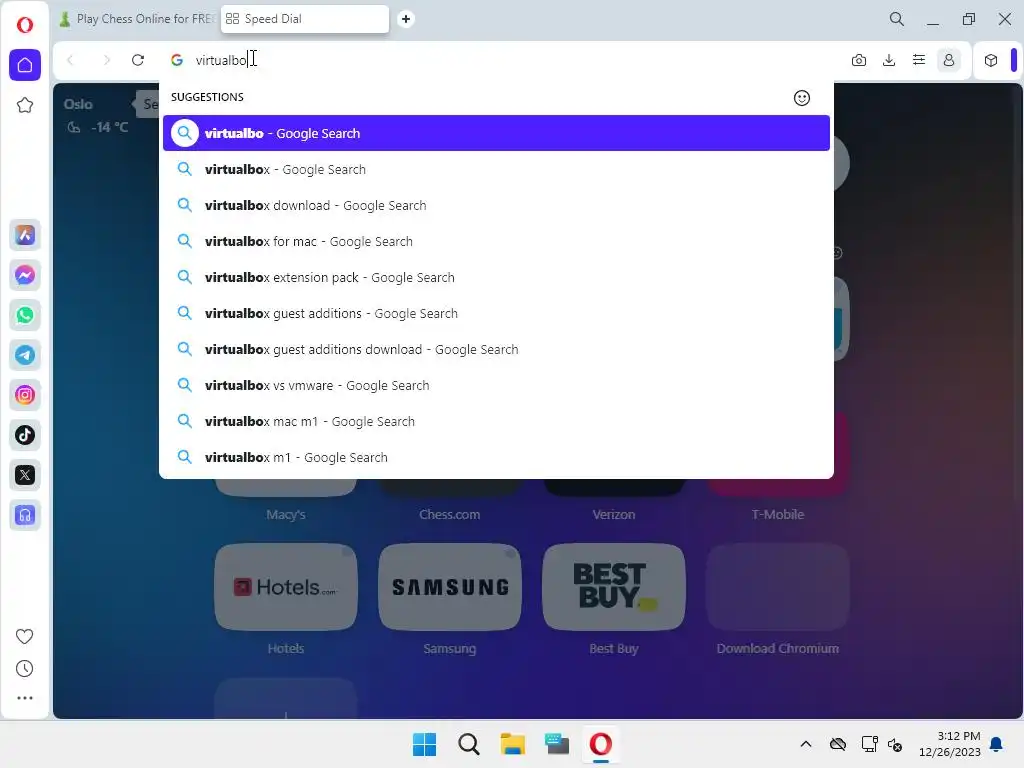This screenshot has width=1024, height=768.
Task: Select the highlighted 'virtualbo' suggestion
Action: 496,133
